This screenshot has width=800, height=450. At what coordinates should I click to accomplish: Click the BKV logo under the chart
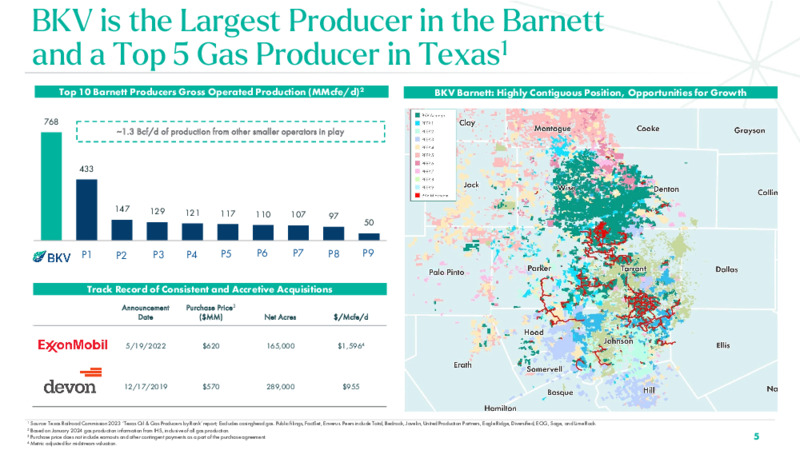(52, 257)
